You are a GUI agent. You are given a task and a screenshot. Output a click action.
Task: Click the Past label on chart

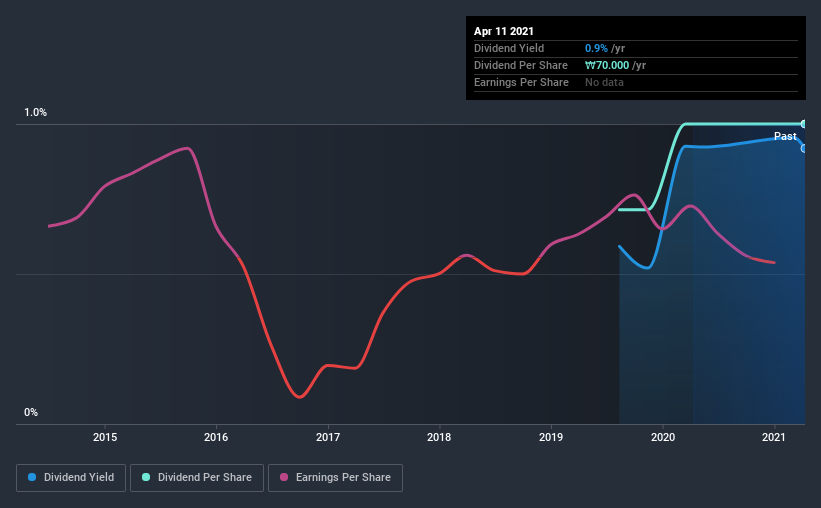785,136
